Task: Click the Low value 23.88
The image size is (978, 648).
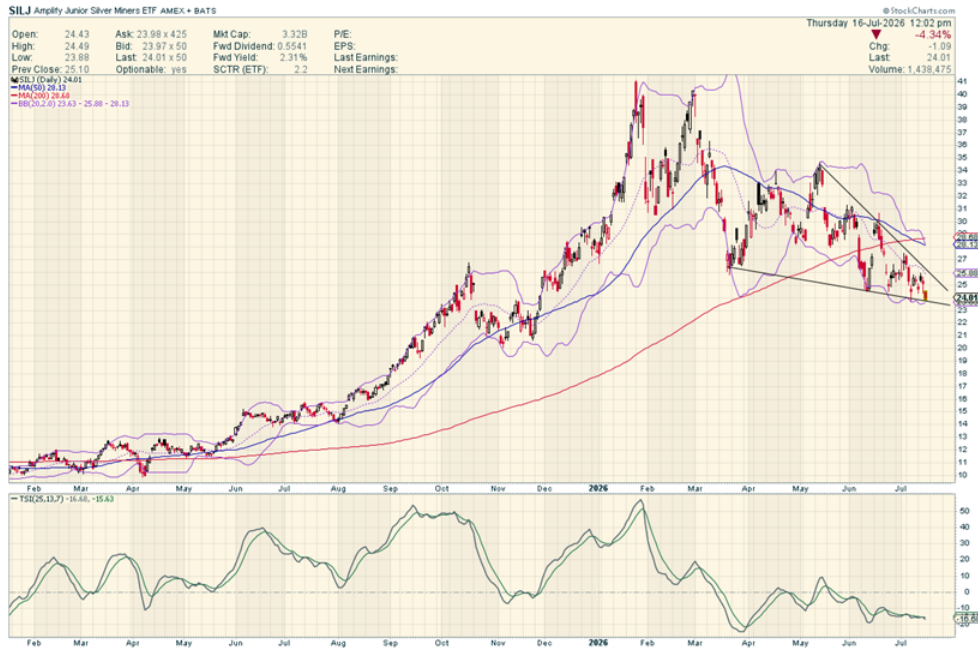Action: tap(77, 57)
